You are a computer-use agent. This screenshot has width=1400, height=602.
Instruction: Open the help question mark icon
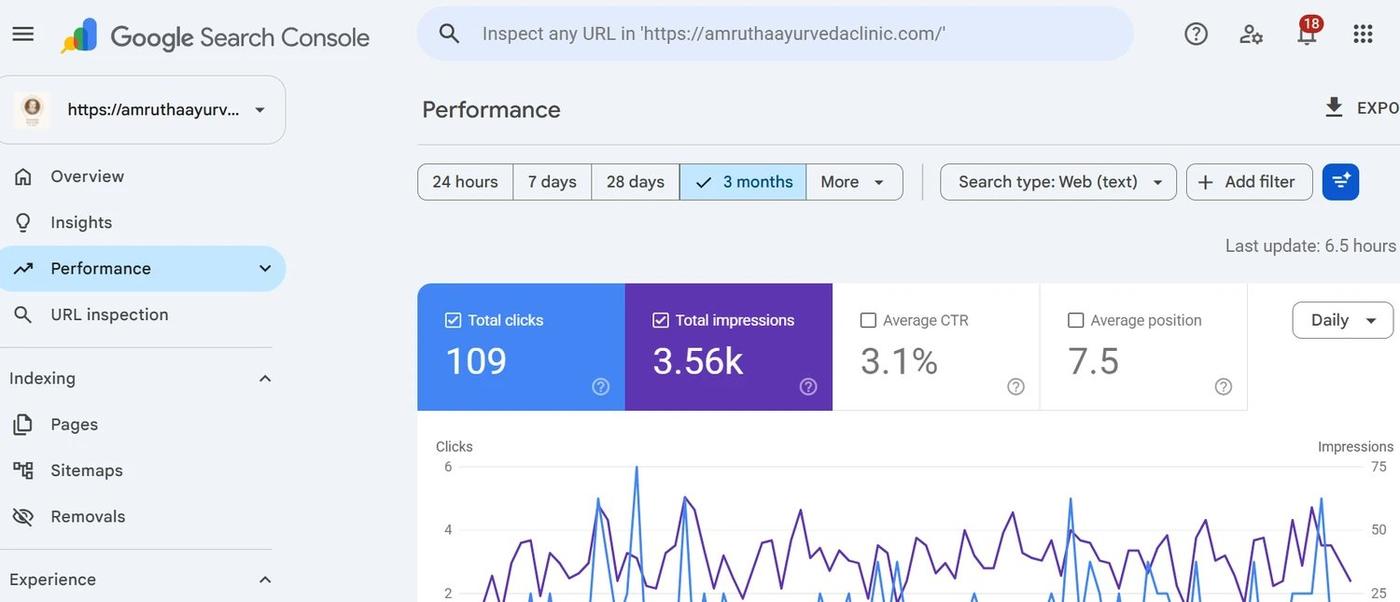1196,34
